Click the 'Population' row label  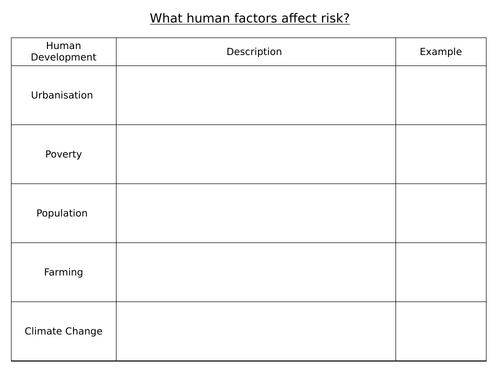click(x=62, y=213)
